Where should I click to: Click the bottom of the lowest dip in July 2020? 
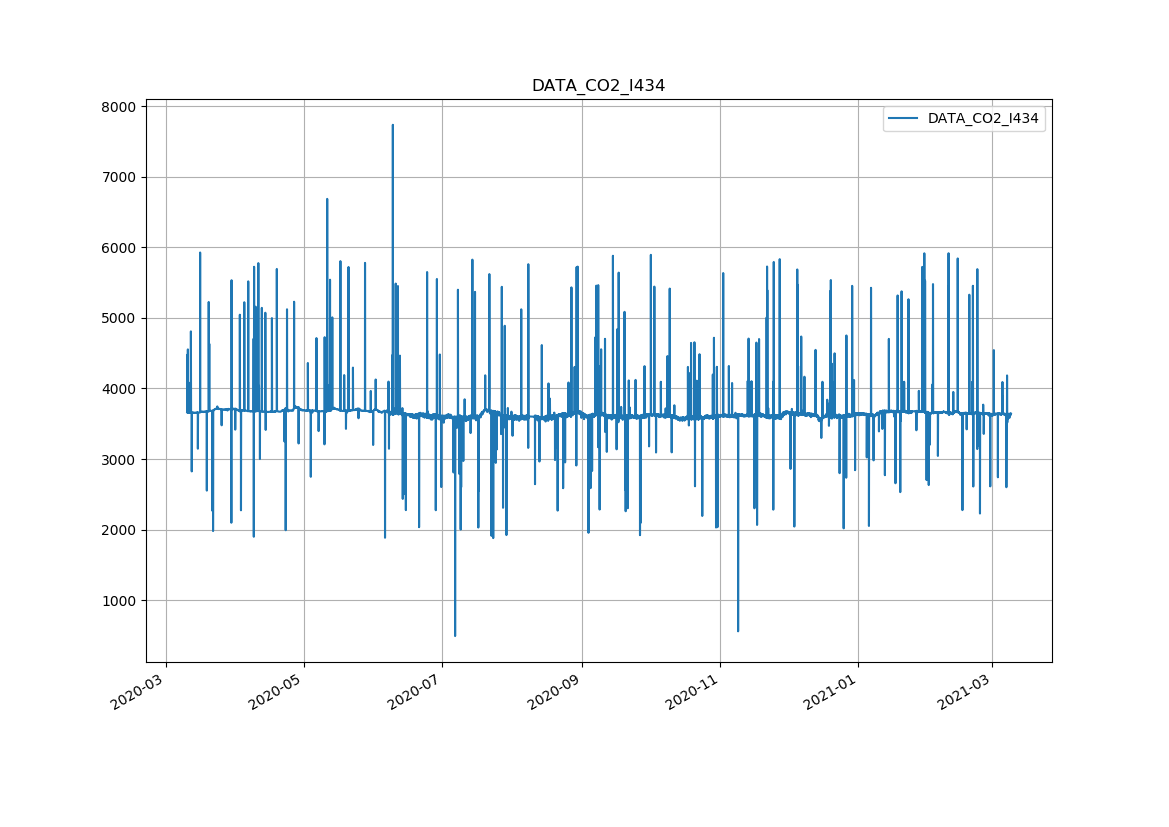pyautogui.click(x=455, y=635)
